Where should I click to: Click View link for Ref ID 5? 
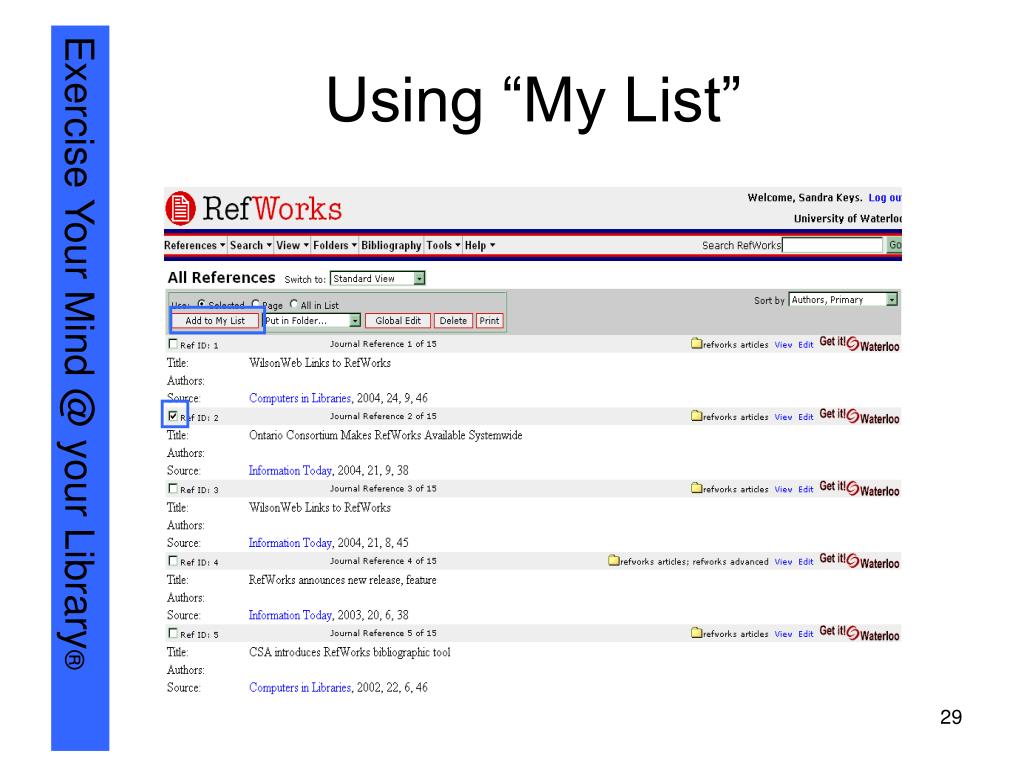point(783,634)
